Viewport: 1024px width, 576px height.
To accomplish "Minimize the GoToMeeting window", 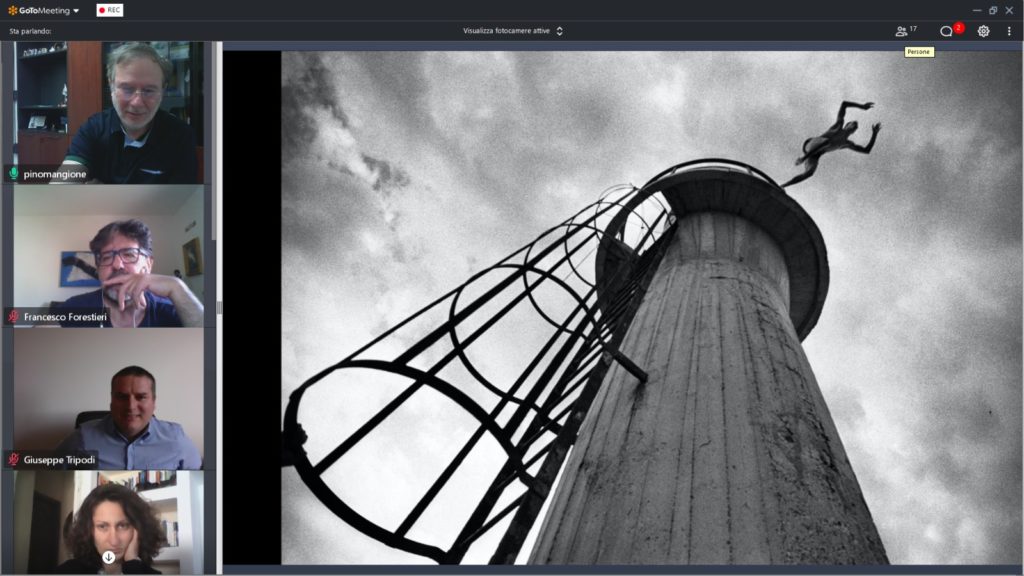I will tap(977, 10).
